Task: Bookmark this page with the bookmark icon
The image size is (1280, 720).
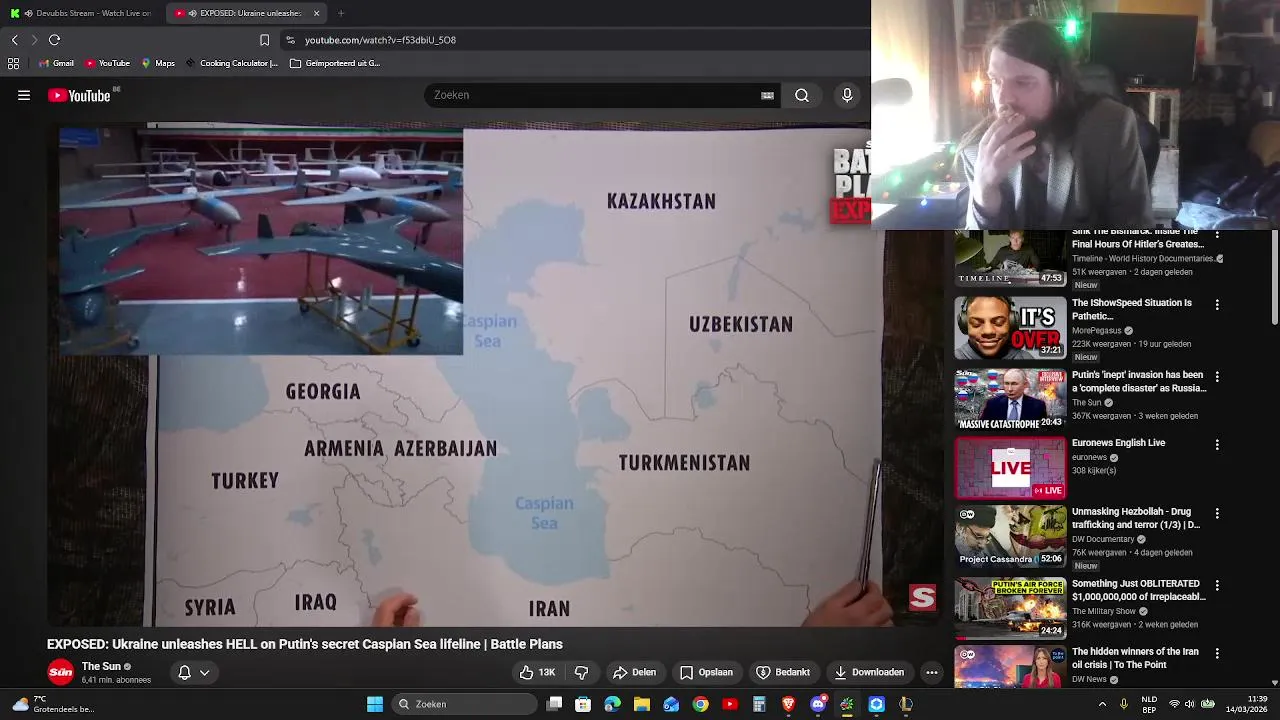Action: pos(264,40)
